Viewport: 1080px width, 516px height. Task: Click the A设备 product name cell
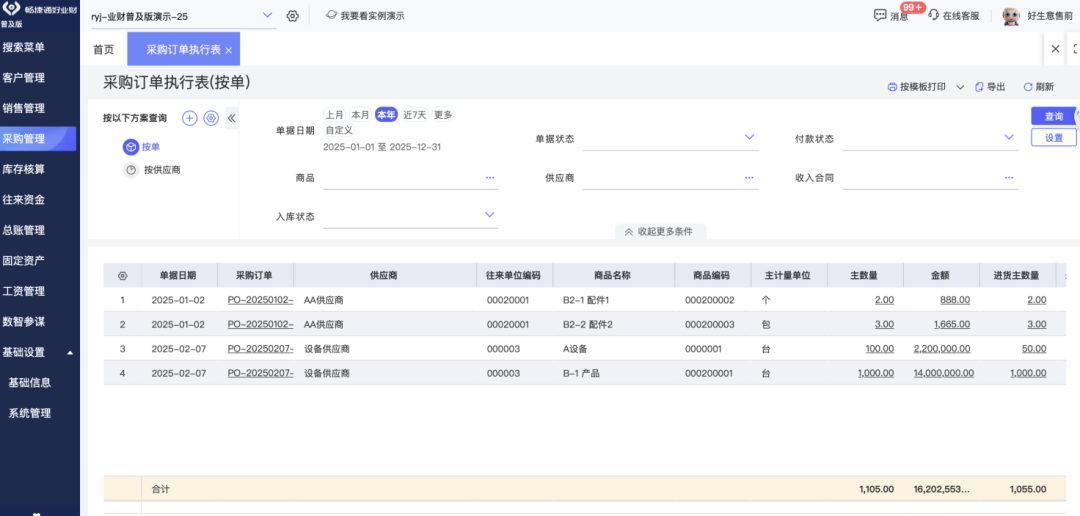pos(575,349)
